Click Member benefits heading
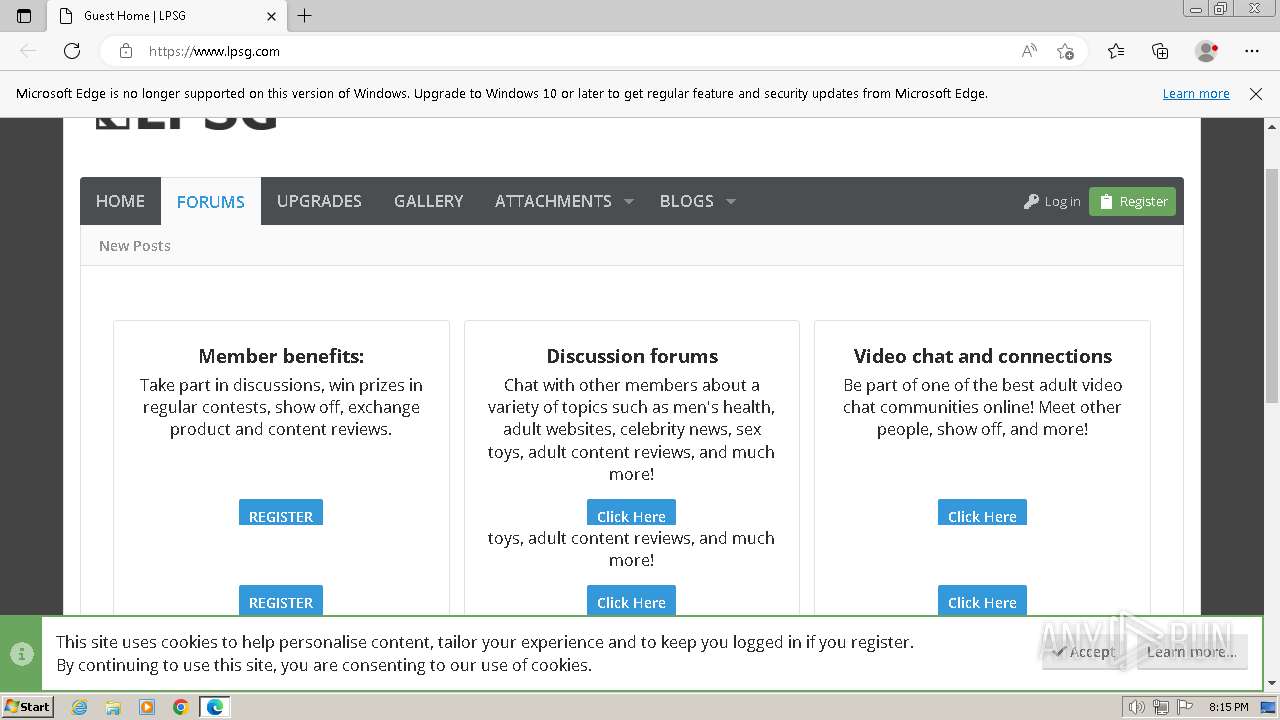The image size is (1280, 720). (x=281, y=356)
